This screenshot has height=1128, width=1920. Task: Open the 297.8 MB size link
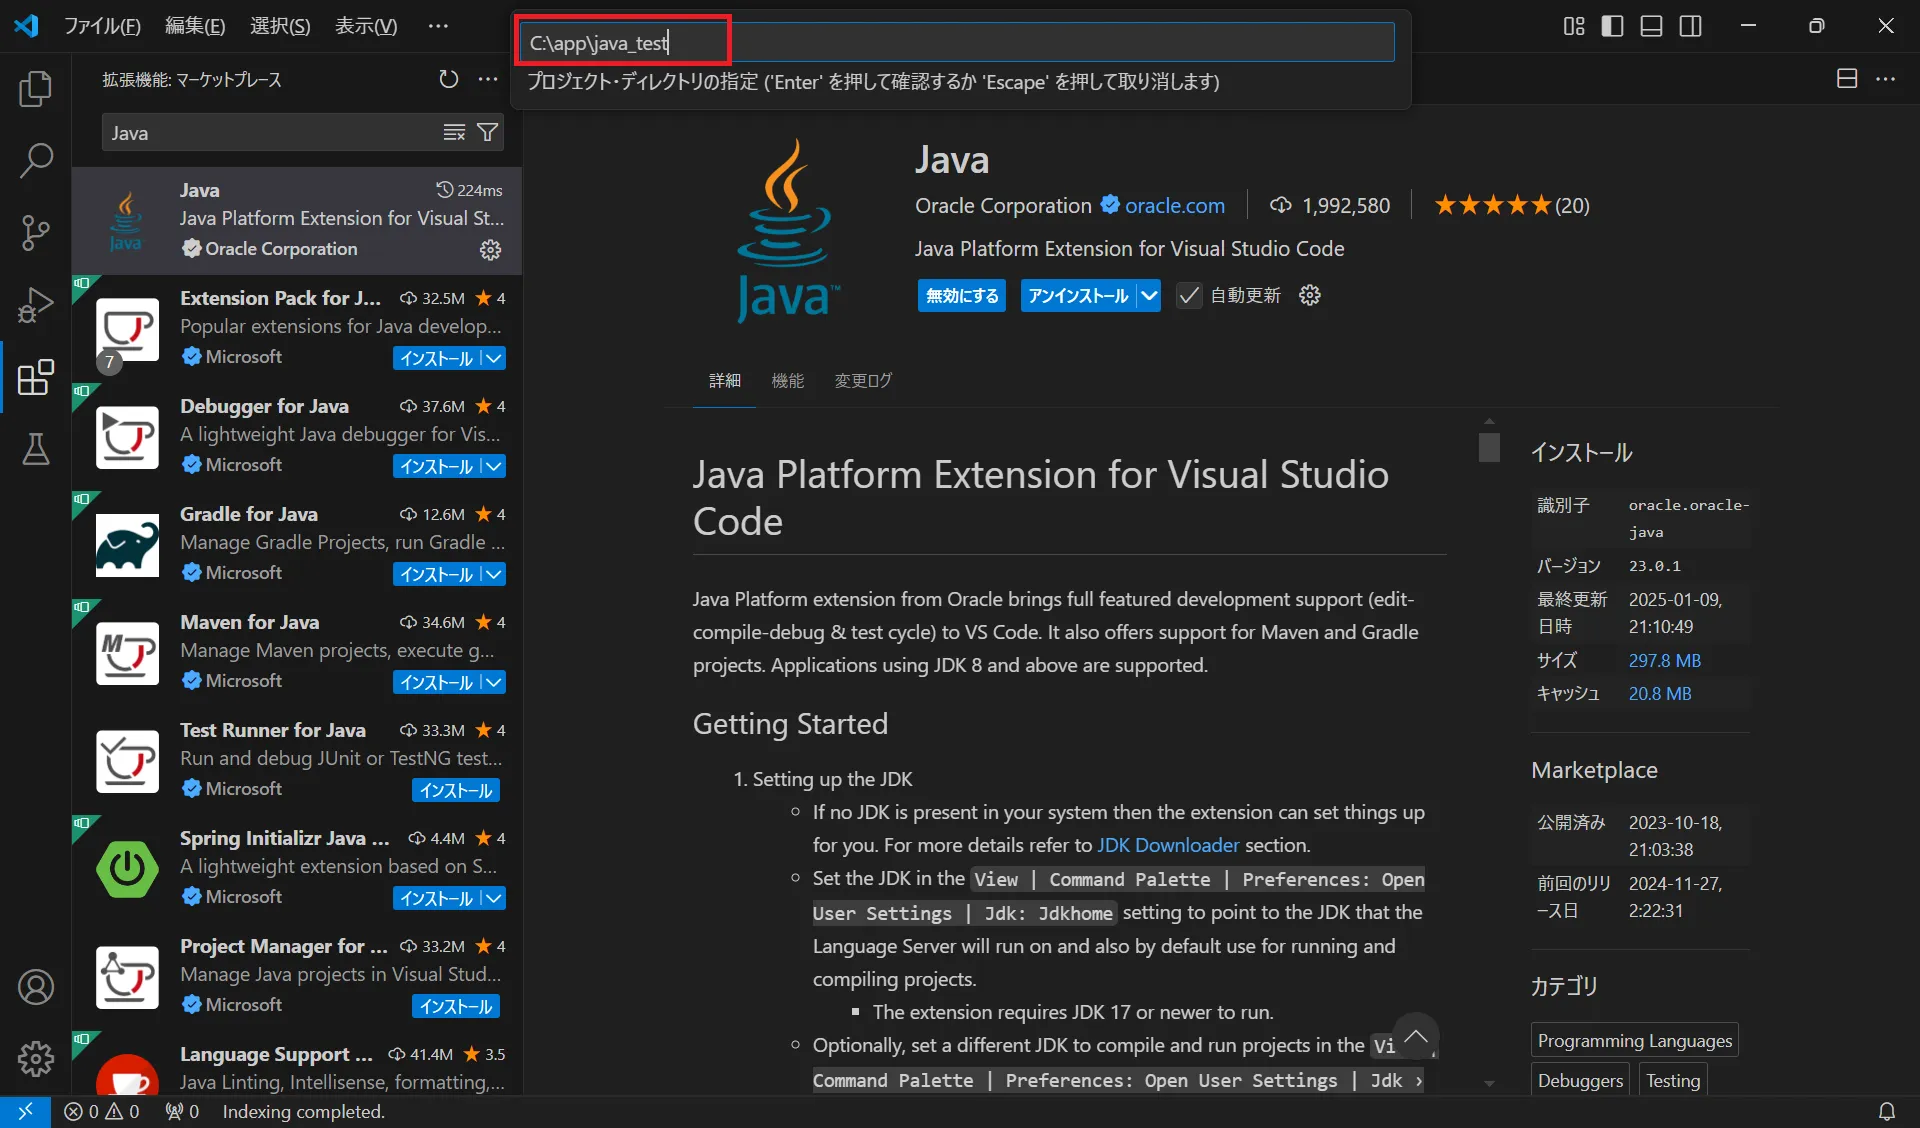[1664, 660]
